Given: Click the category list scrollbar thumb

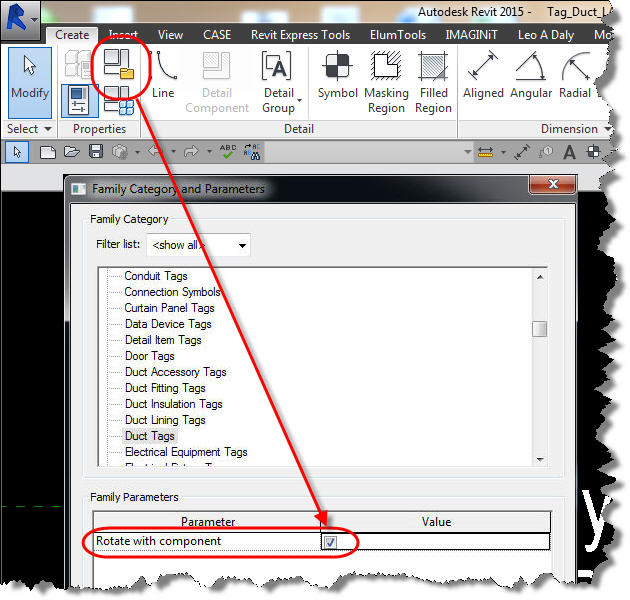Looking at the screenshot, I should 539,329.
